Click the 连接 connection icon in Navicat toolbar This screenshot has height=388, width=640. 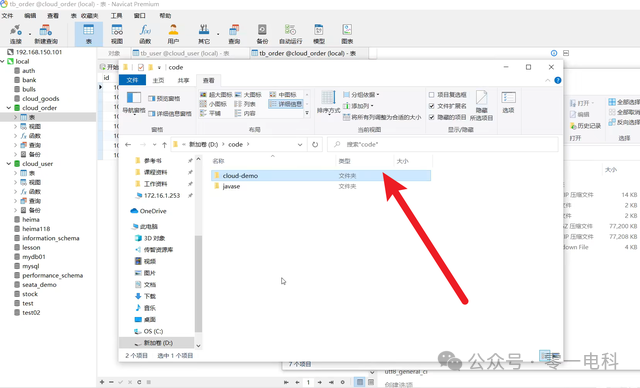(x=16, y=34)
